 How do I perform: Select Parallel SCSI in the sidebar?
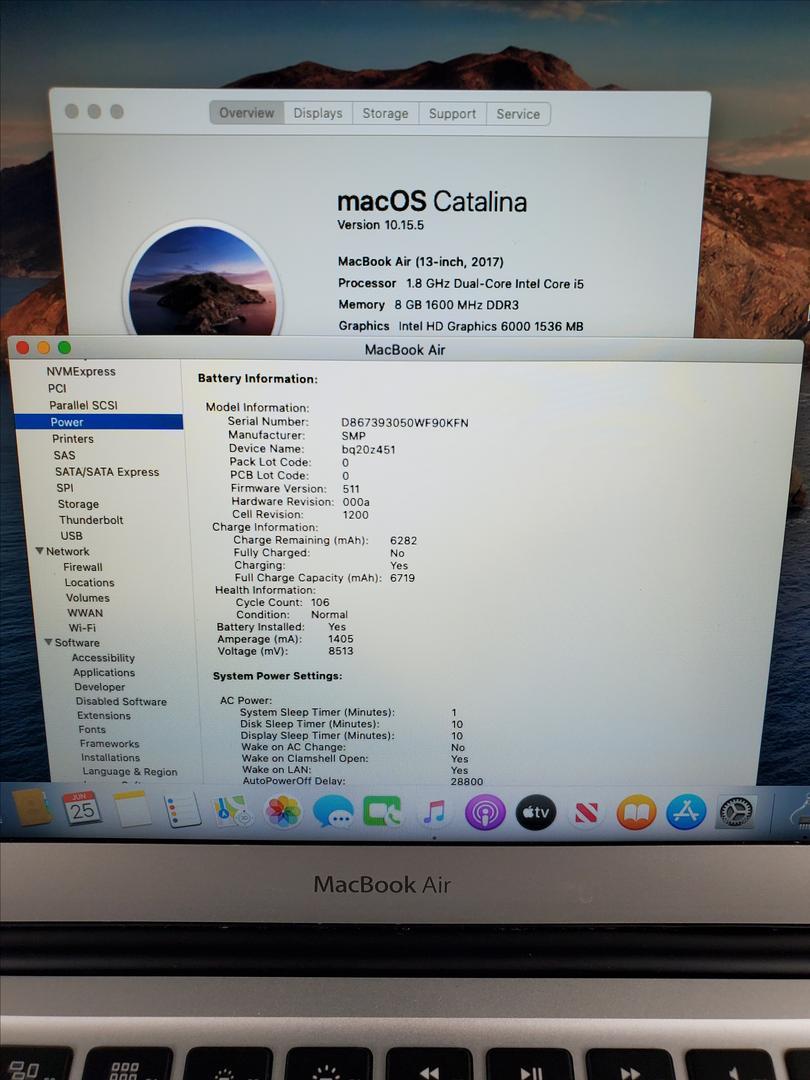pyautogui.click(x=83, y=405)
